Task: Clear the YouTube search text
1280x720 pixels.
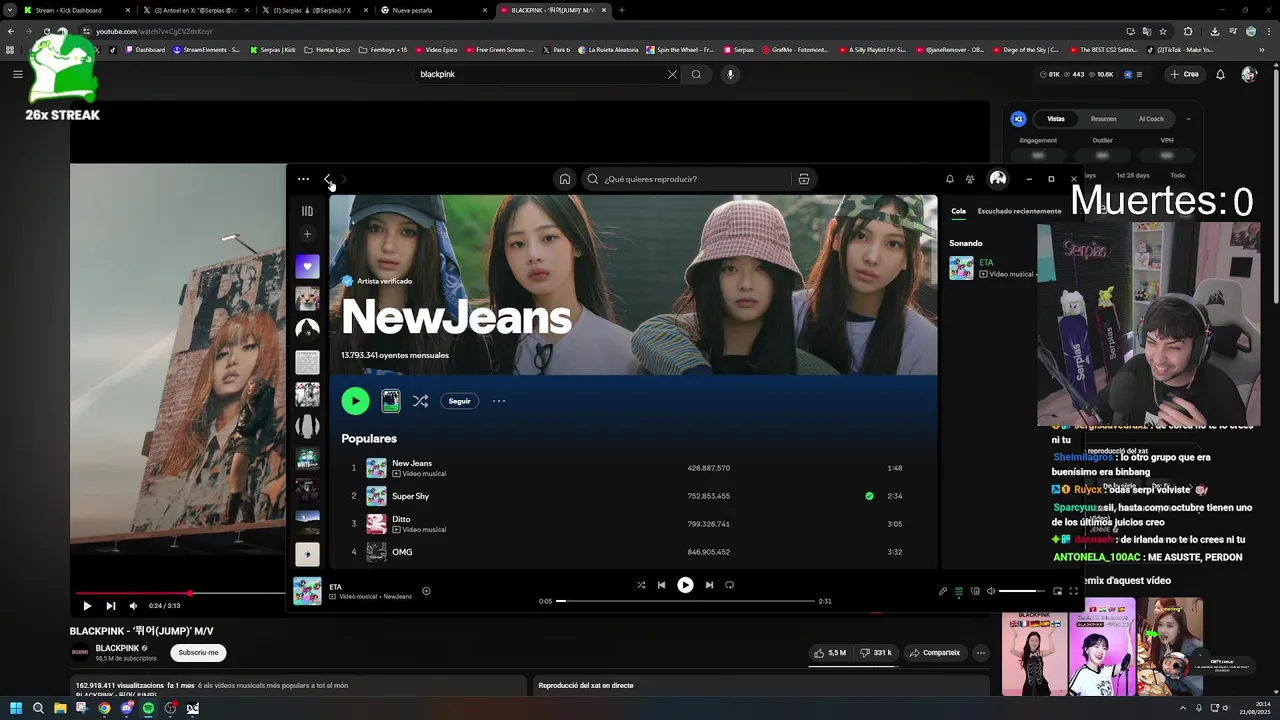Action: coord(672,74)
